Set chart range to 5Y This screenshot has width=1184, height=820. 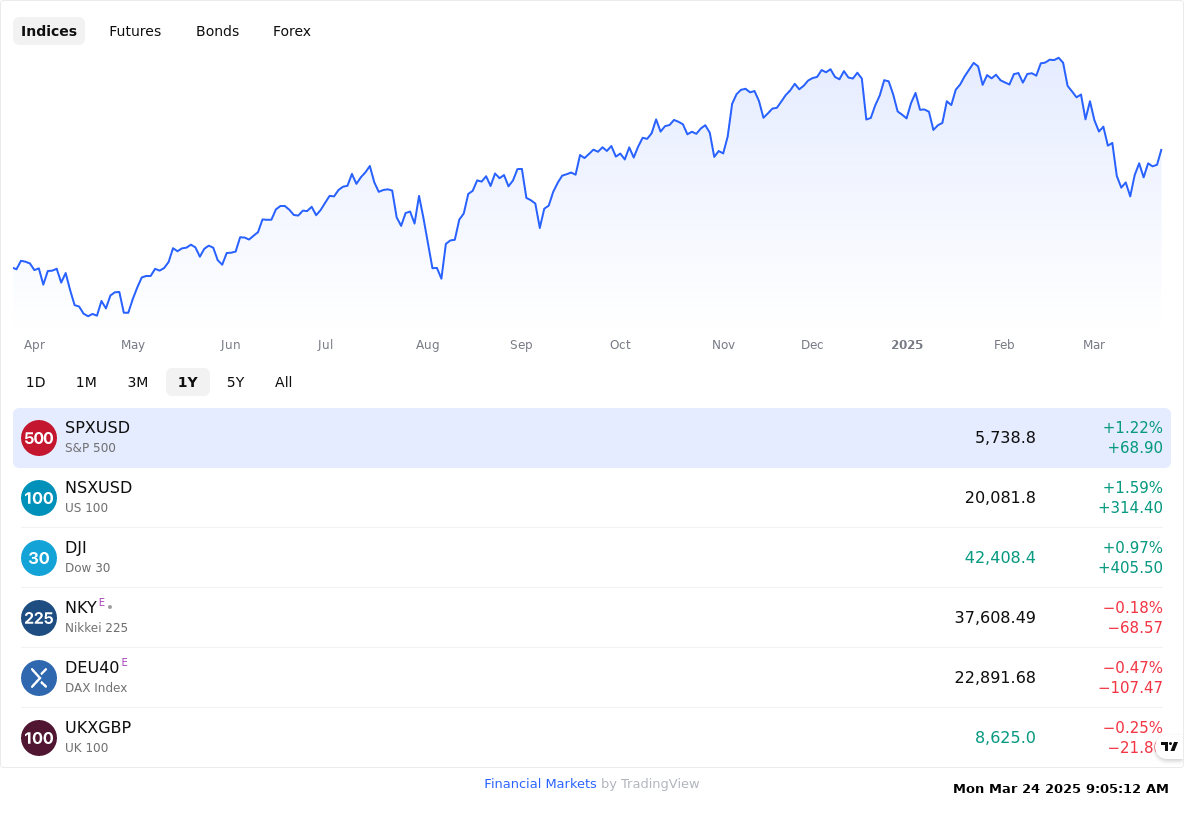pyautogui.click(x=236, y=382)
